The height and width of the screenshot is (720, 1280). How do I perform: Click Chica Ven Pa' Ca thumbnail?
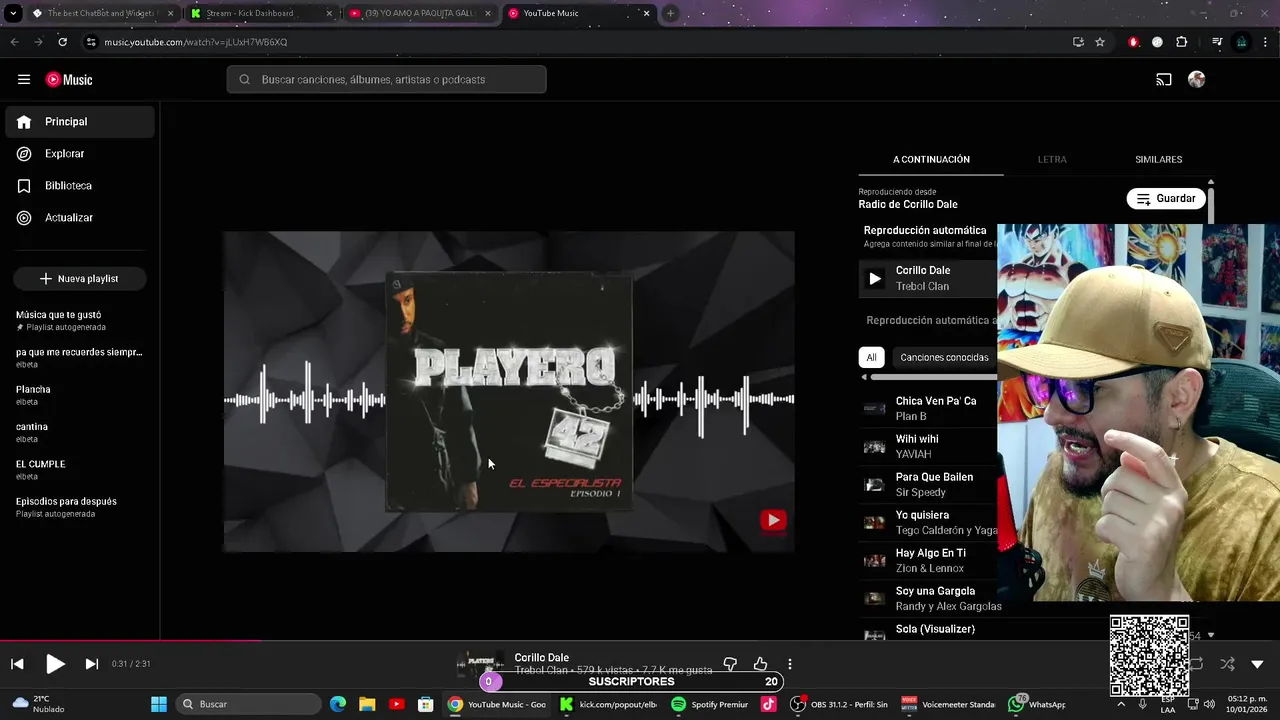click(875, 409)
